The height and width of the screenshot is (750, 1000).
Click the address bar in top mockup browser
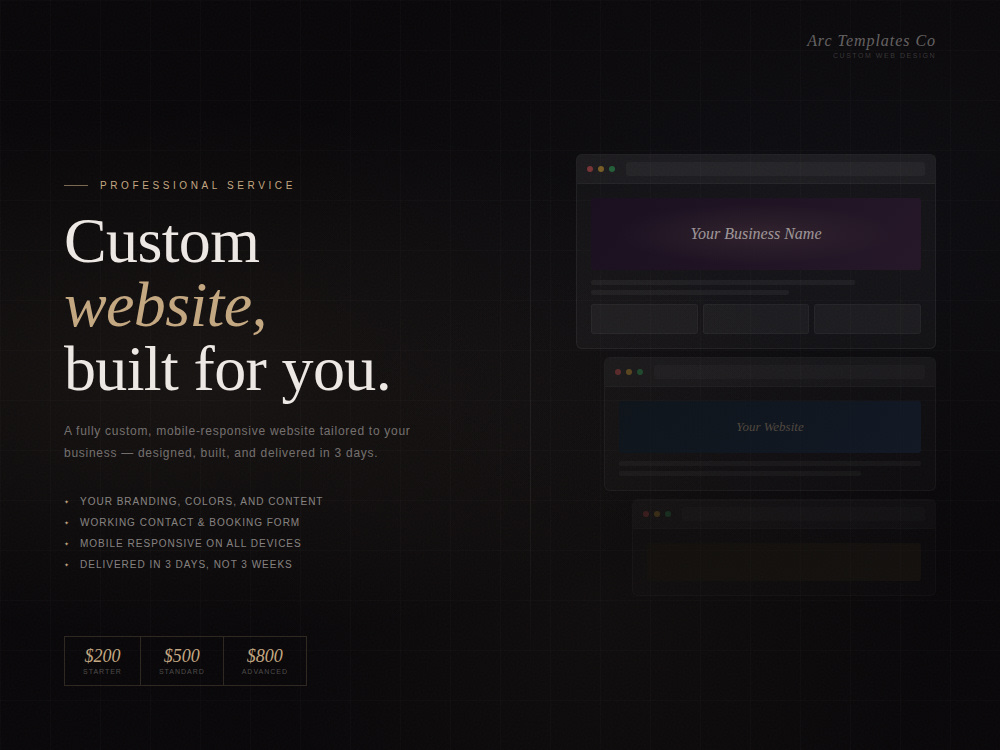tap(776, 169)
